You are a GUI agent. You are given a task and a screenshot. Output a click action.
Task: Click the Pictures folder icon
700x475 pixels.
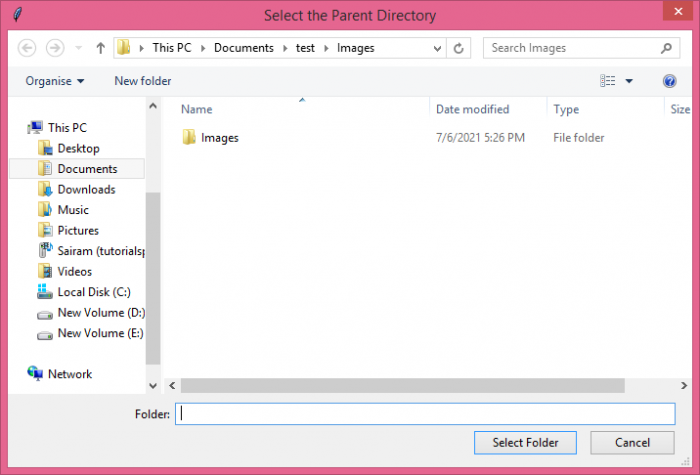[x=45, y=230]
